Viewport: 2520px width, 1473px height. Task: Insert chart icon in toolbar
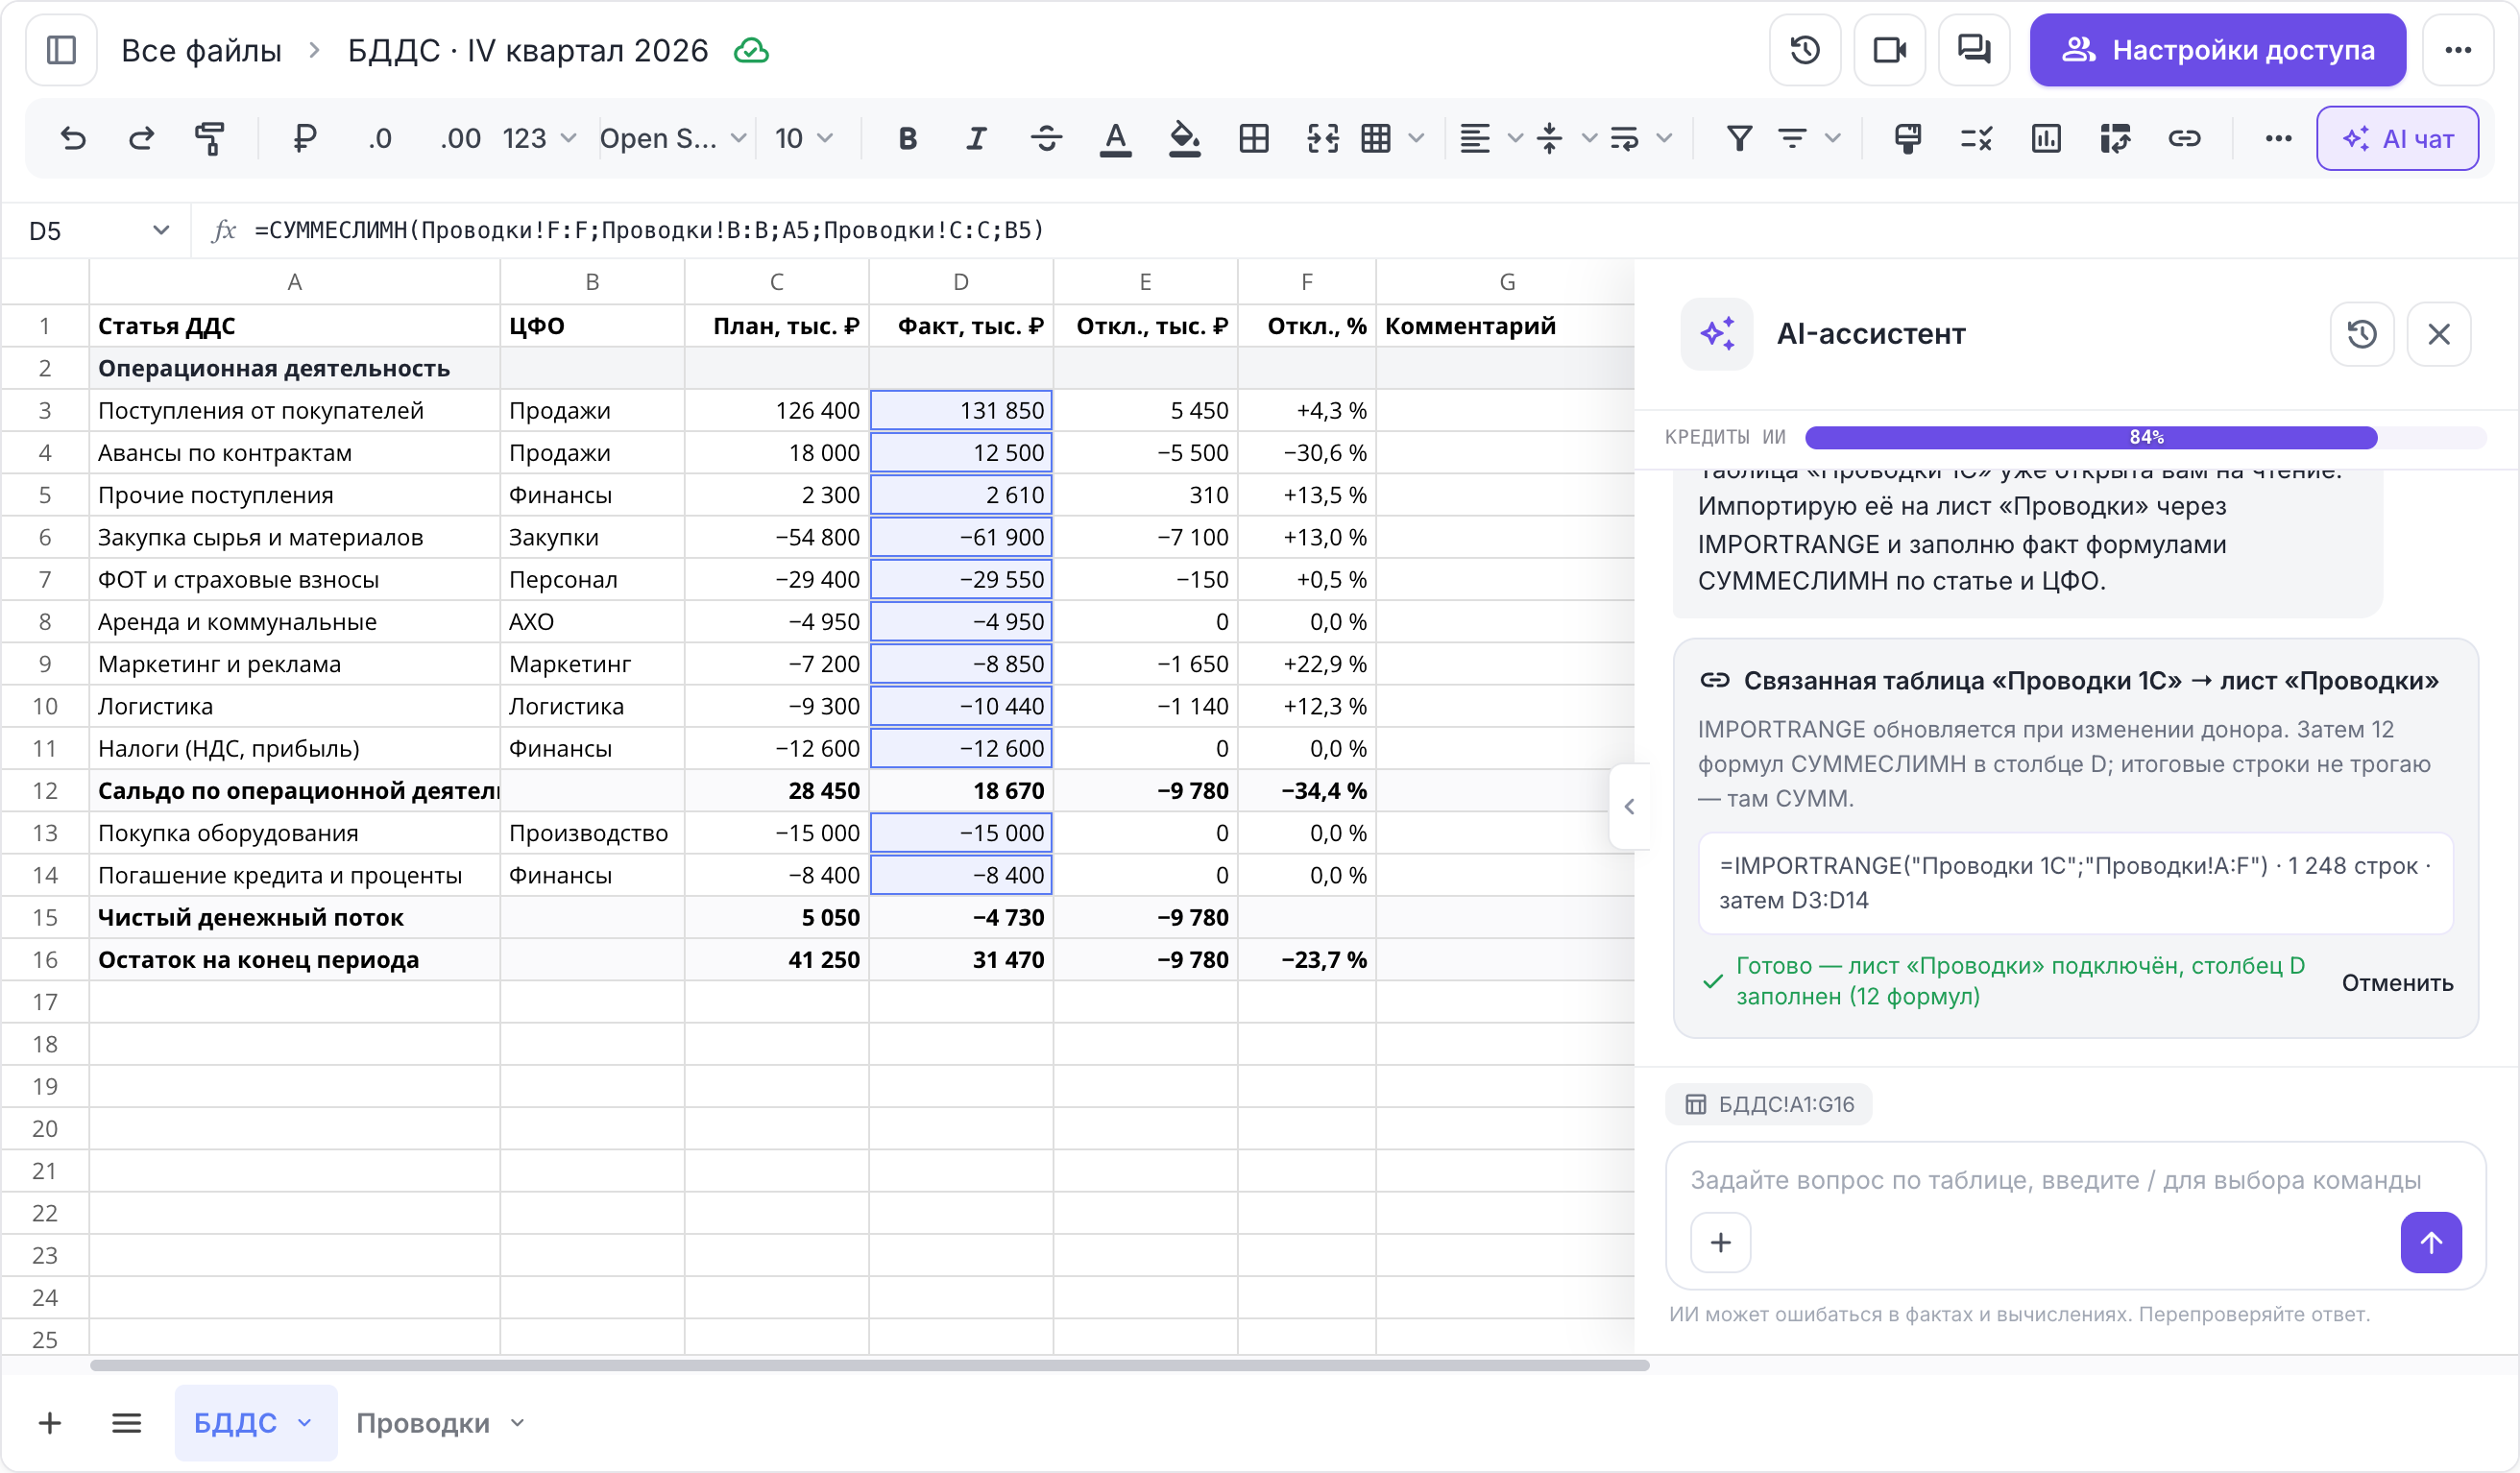(2046, 138)
